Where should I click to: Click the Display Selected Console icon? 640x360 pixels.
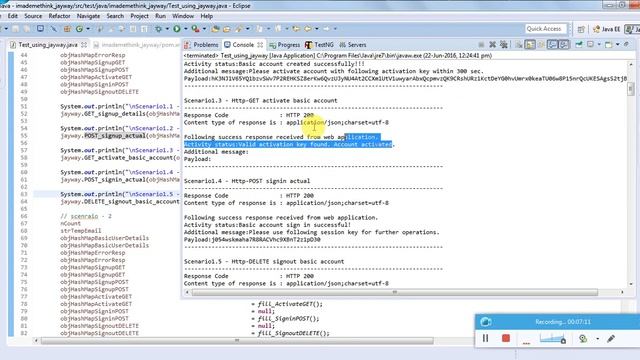click(x=590, y=44)
